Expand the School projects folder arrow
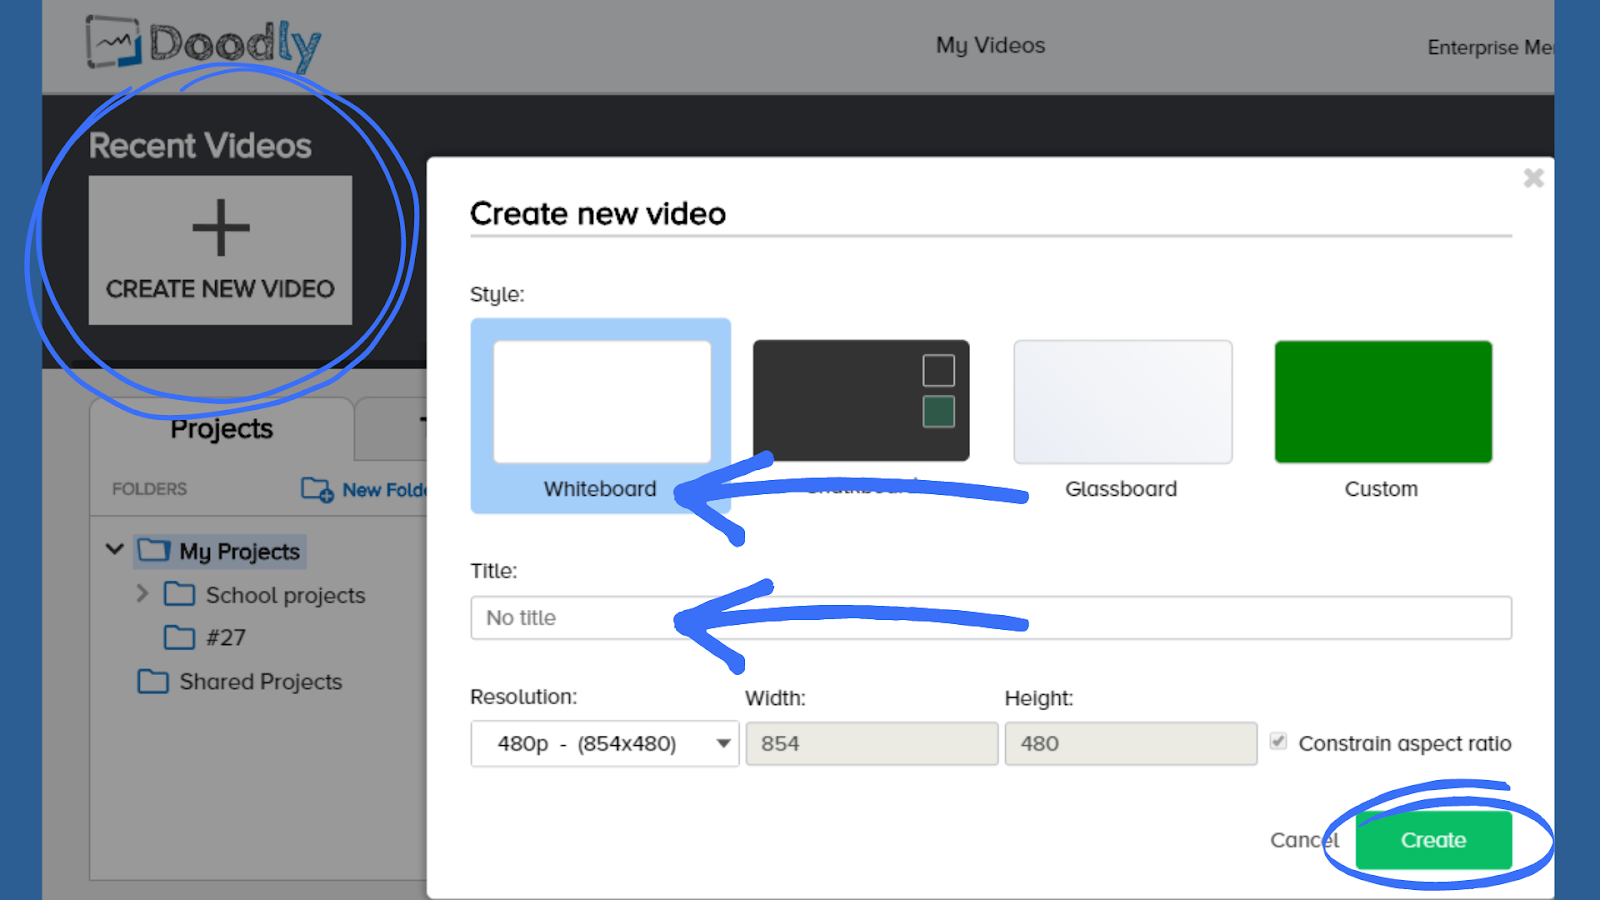The height and width of the screenshot is (900, 1600). tap(142, 593)
